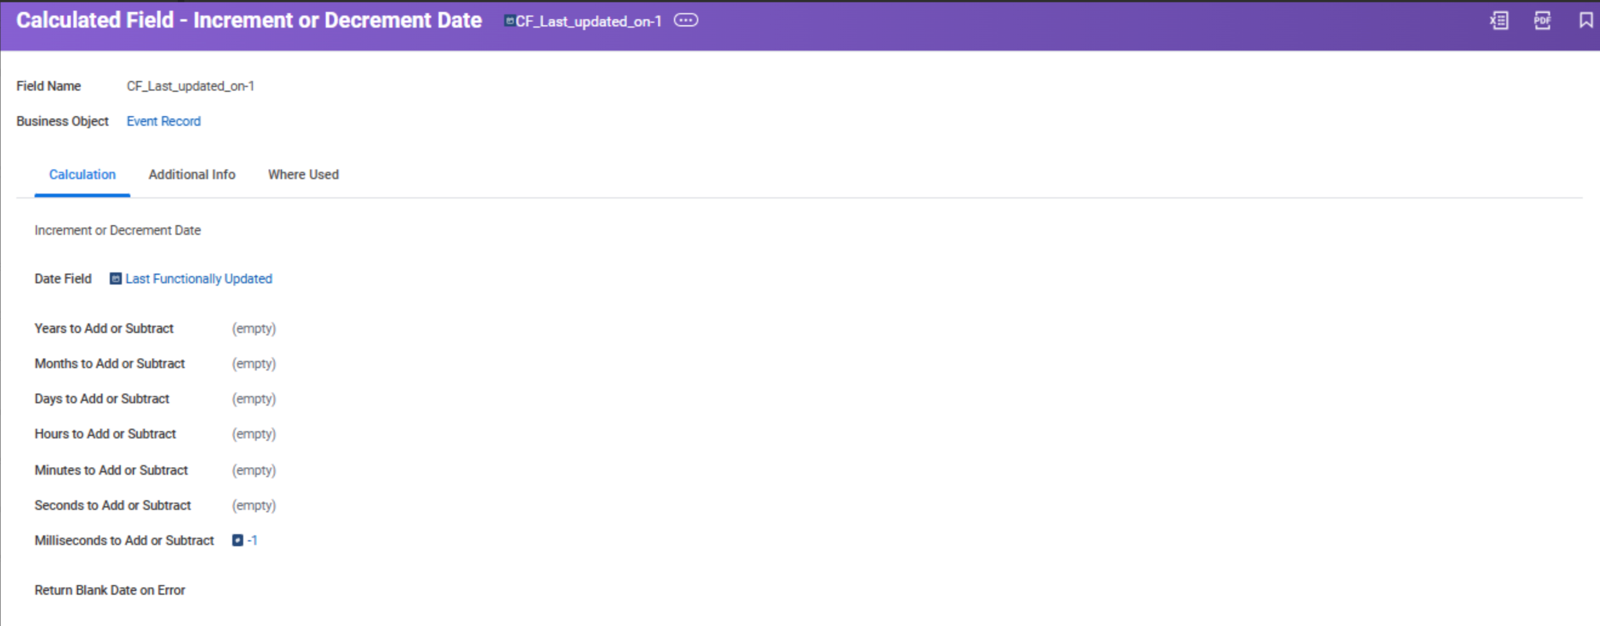Click Minutes to Add or Subtract label
This screenshot has width=1600, height=626.
tap(111, 470)
